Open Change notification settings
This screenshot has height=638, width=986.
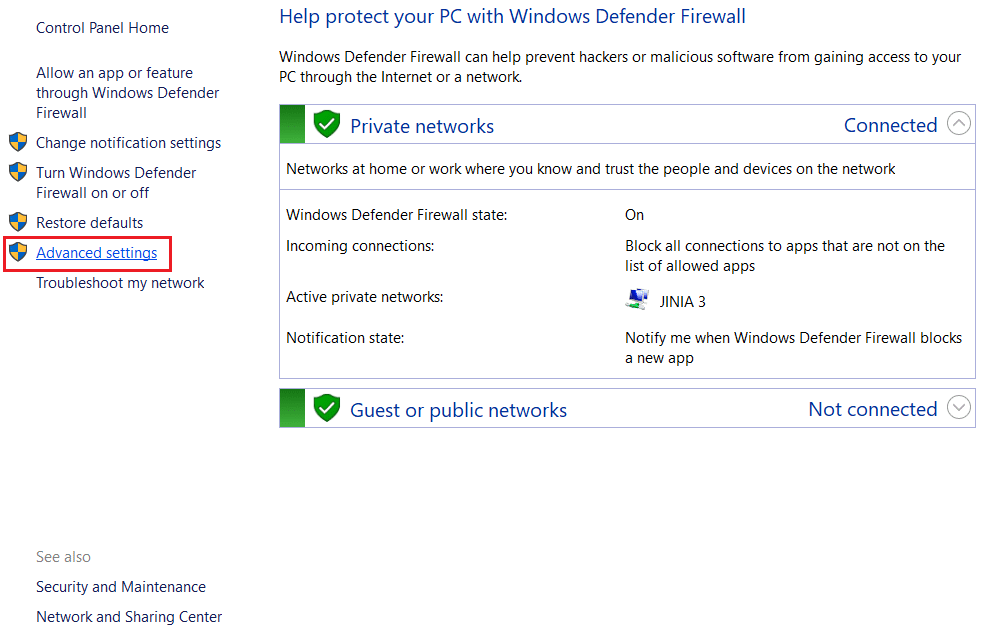click(128, 143)
